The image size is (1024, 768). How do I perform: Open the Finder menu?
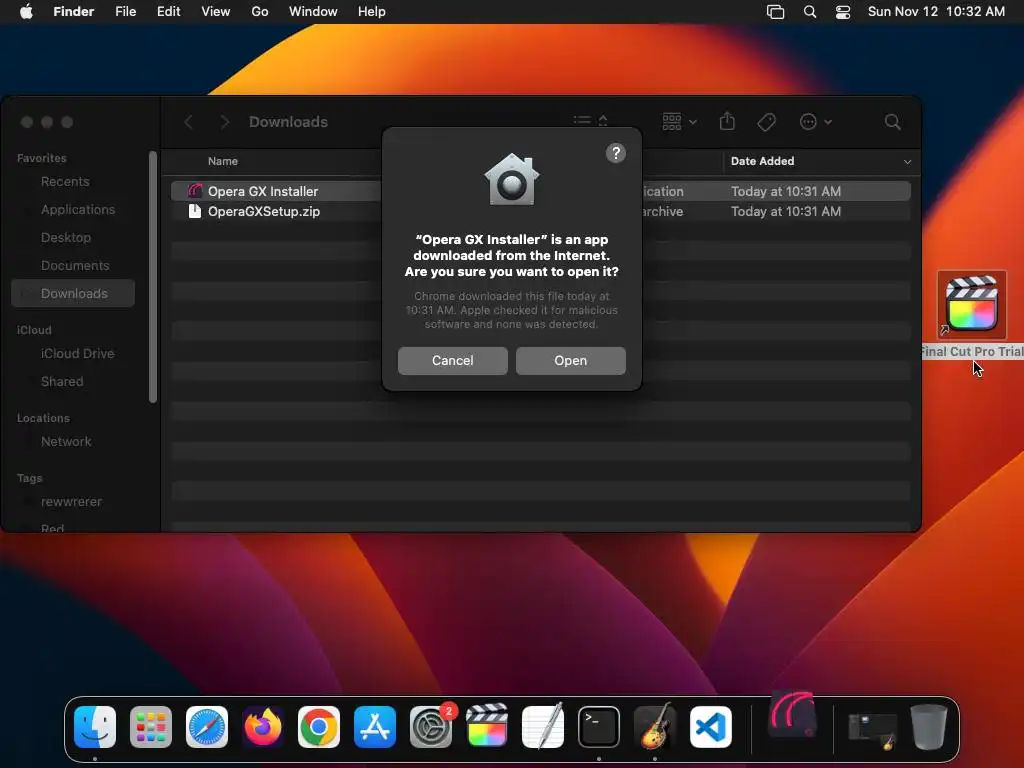tap(73, 12)
